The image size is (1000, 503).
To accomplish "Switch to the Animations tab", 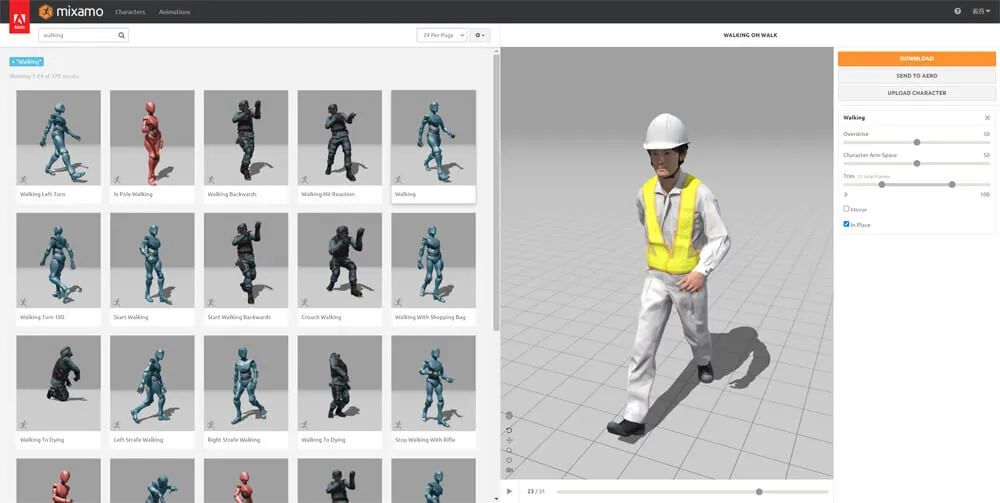I will pyautogui.click(x=174, y=12).
